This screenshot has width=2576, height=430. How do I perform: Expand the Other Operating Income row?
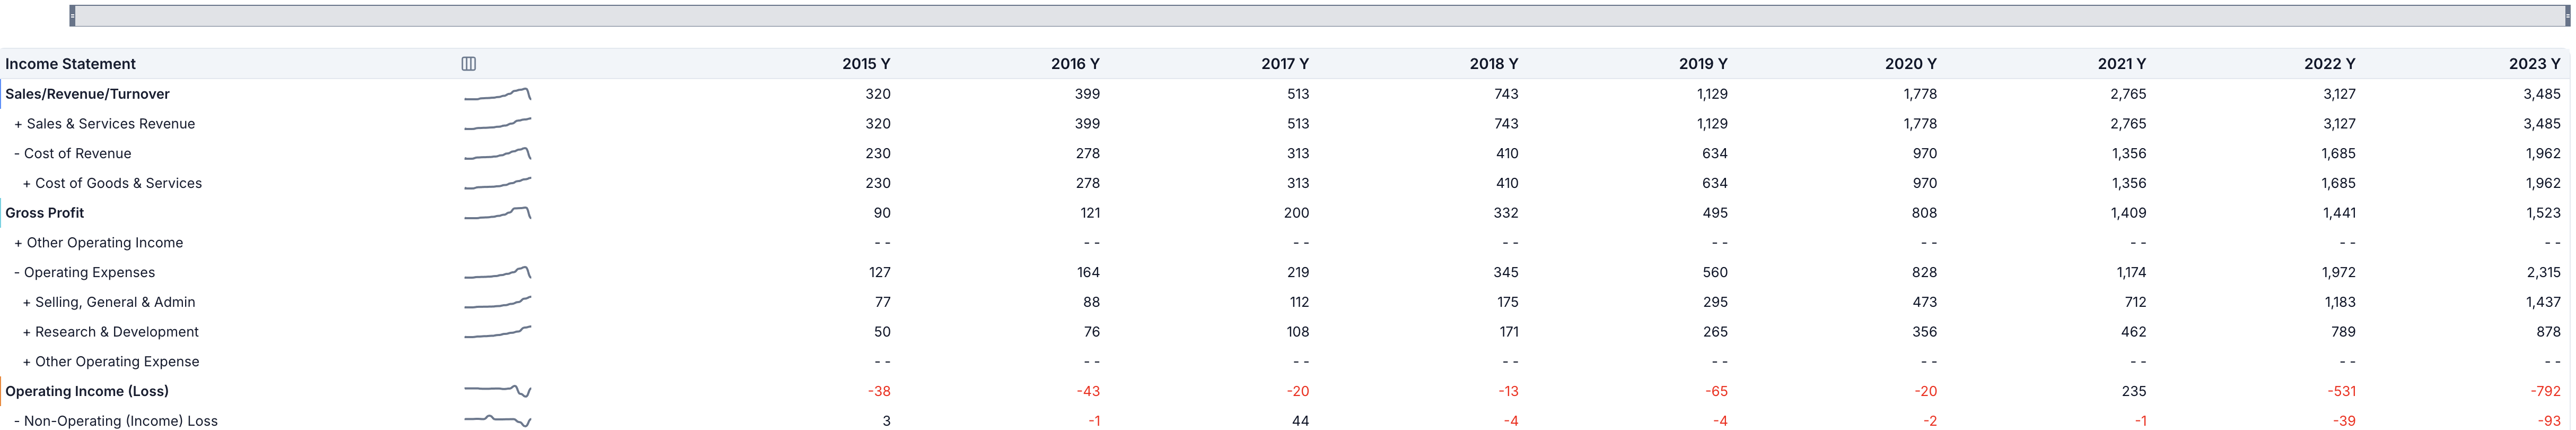coord(18,243)
